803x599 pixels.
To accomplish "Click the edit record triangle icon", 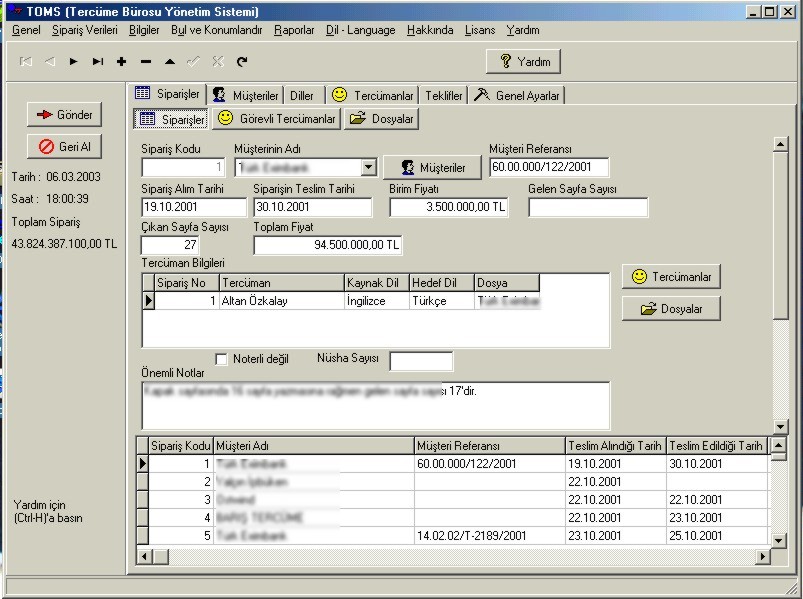I will 169,62.
